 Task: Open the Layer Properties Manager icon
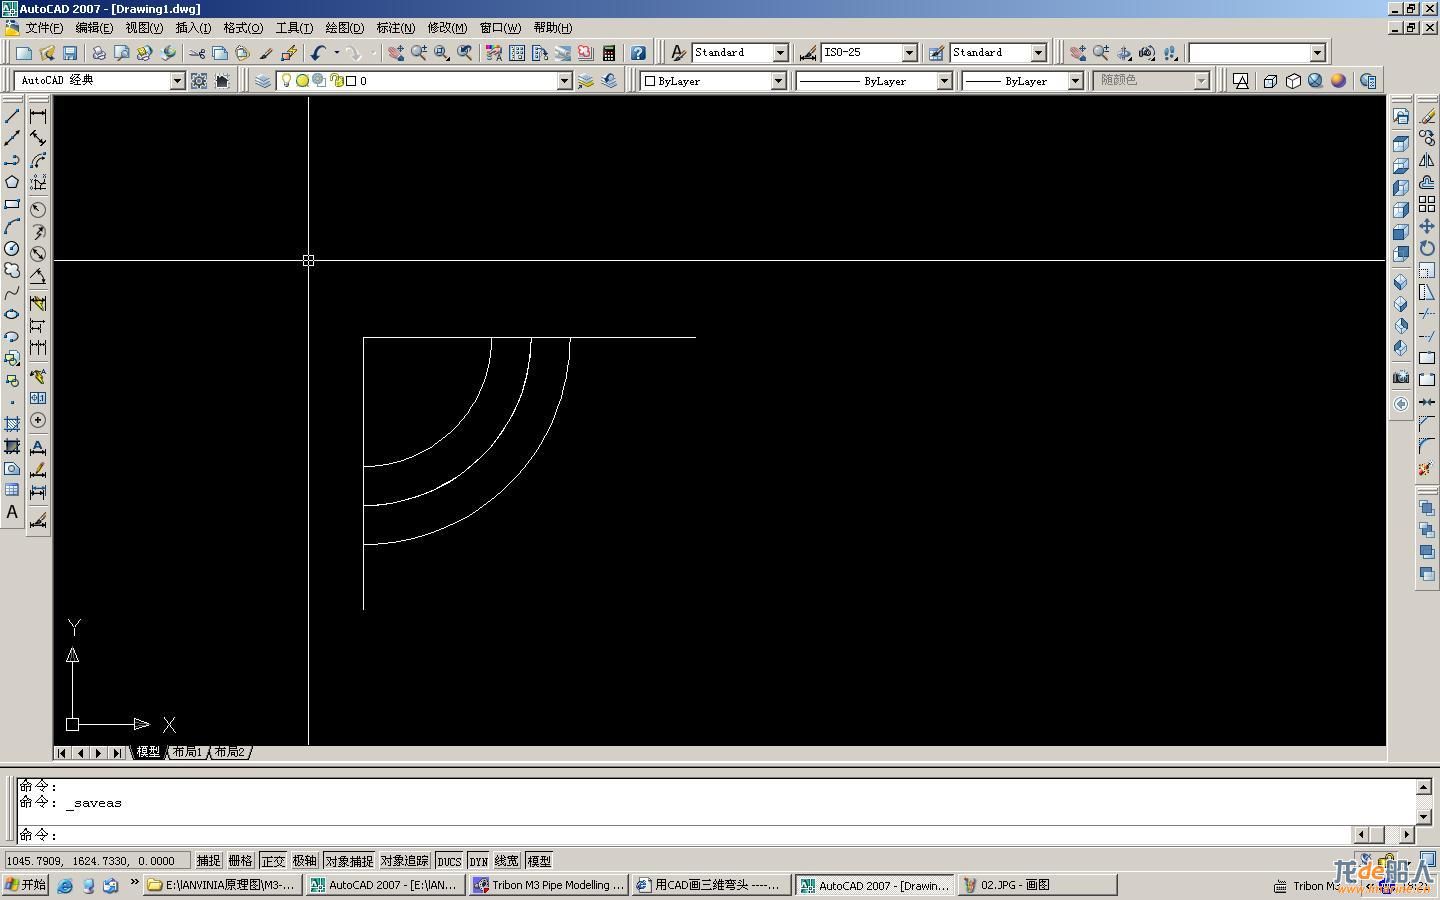point(263,81)
